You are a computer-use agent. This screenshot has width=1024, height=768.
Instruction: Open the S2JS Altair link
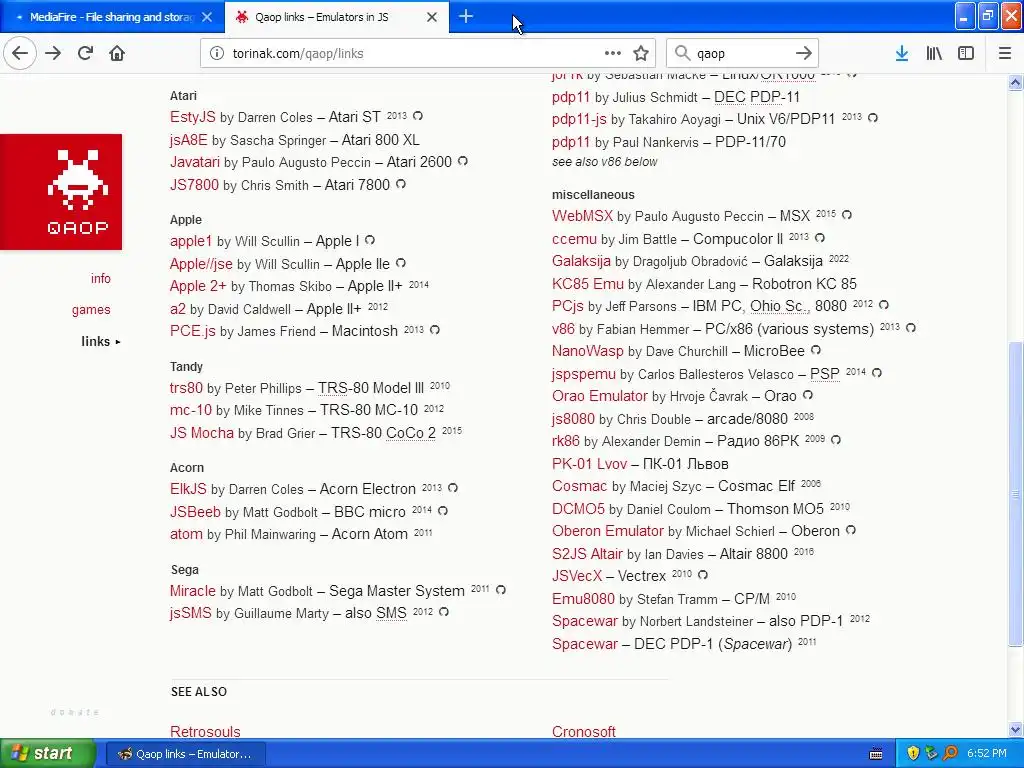587,554
